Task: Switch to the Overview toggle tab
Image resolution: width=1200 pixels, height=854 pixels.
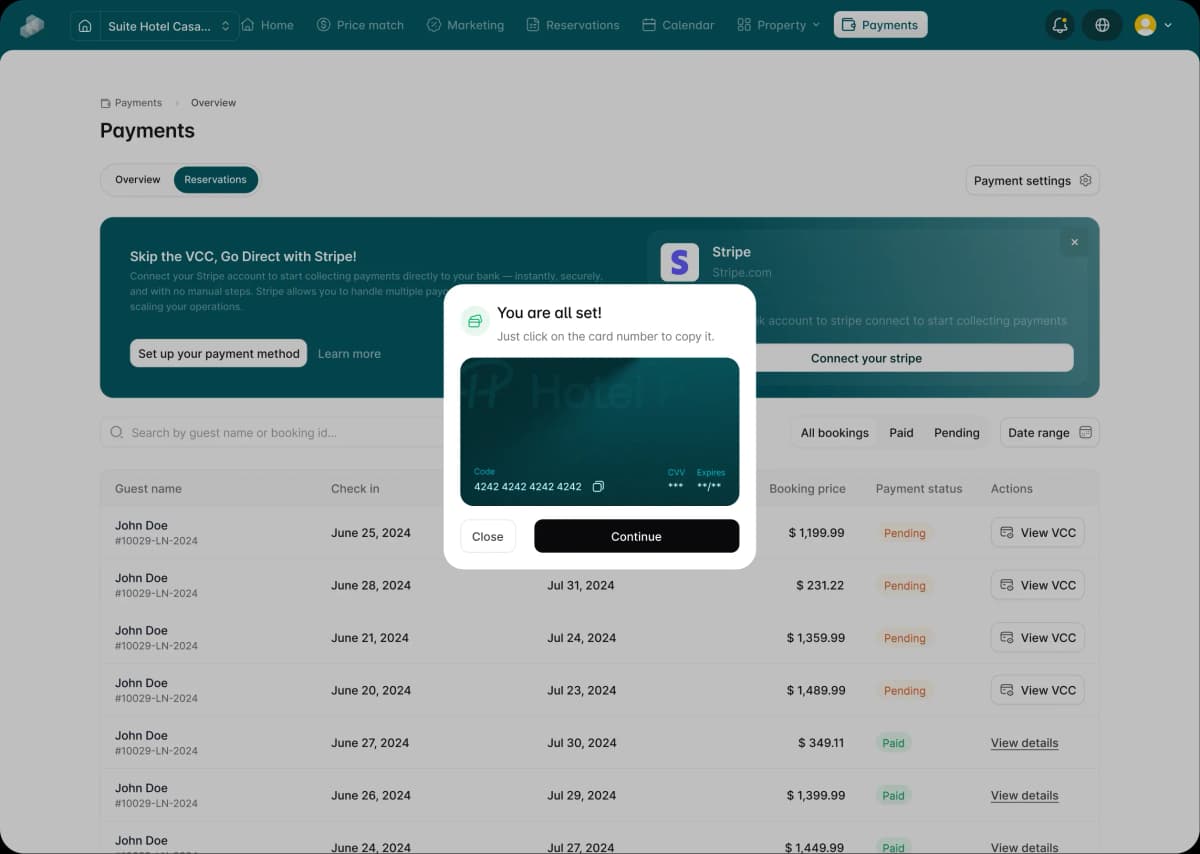Action: [x=138, y=180]
